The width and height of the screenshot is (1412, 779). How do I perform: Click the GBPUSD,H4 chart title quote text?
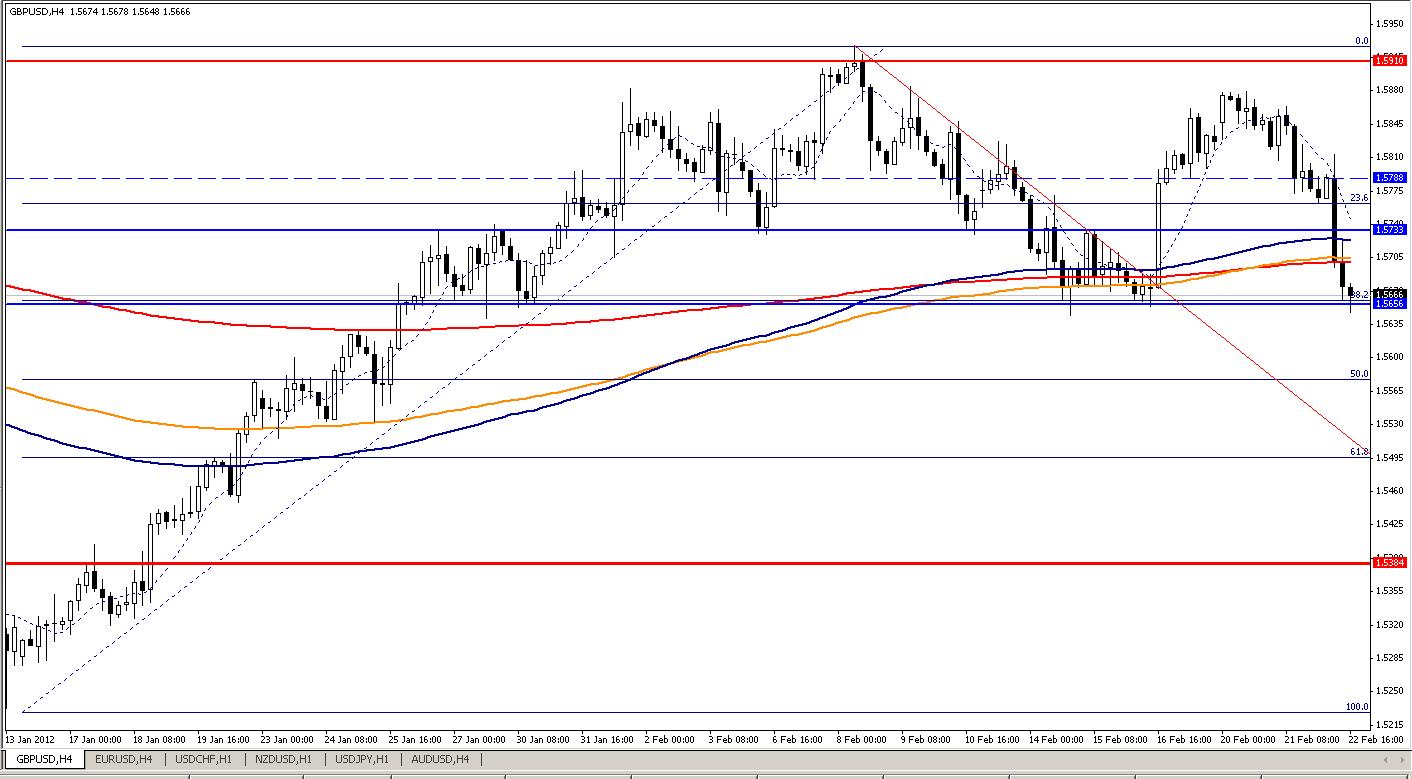(x=98, y=12)
